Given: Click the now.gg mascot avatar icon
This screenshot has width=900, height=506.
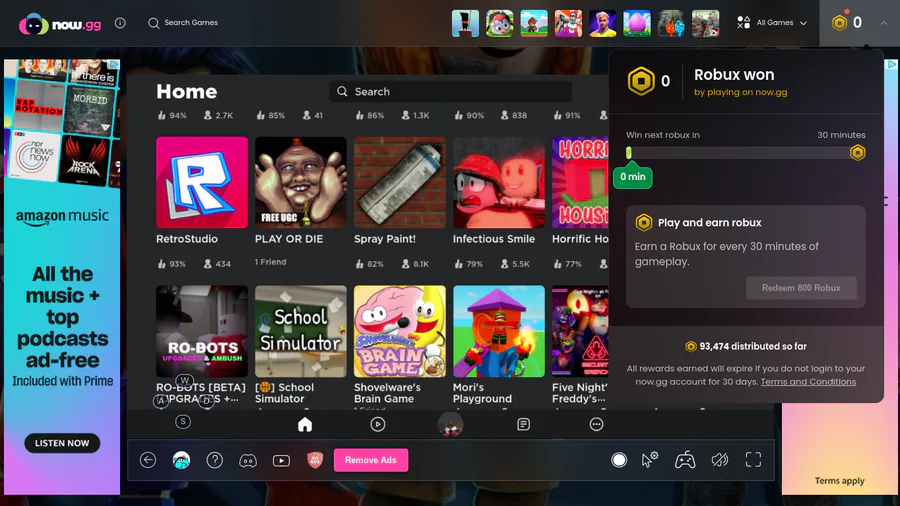Looking at the screenshot, I should click(x=181, y=460).
